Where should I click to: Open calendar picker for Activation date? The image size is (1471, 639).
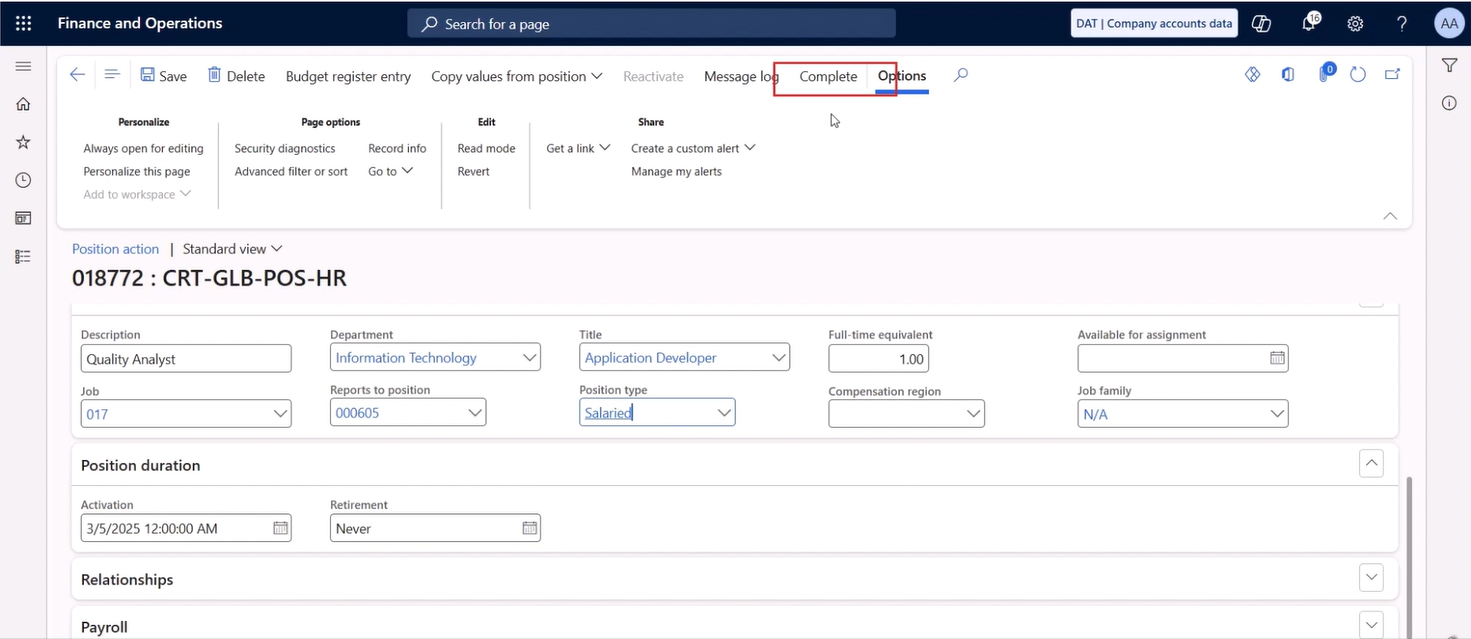(281, 528)
